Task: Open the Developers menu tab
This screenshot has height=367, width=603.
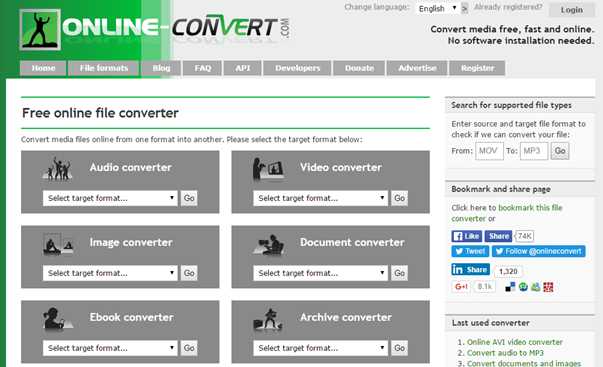Action: [x=297, y=68]
